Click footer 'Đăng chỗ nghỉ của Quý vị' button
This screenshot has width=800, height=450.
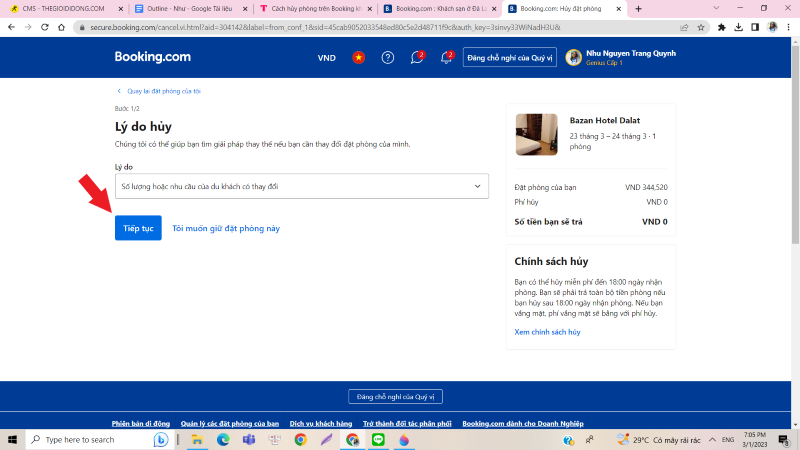pyautogui.click(x=395, y=396)
